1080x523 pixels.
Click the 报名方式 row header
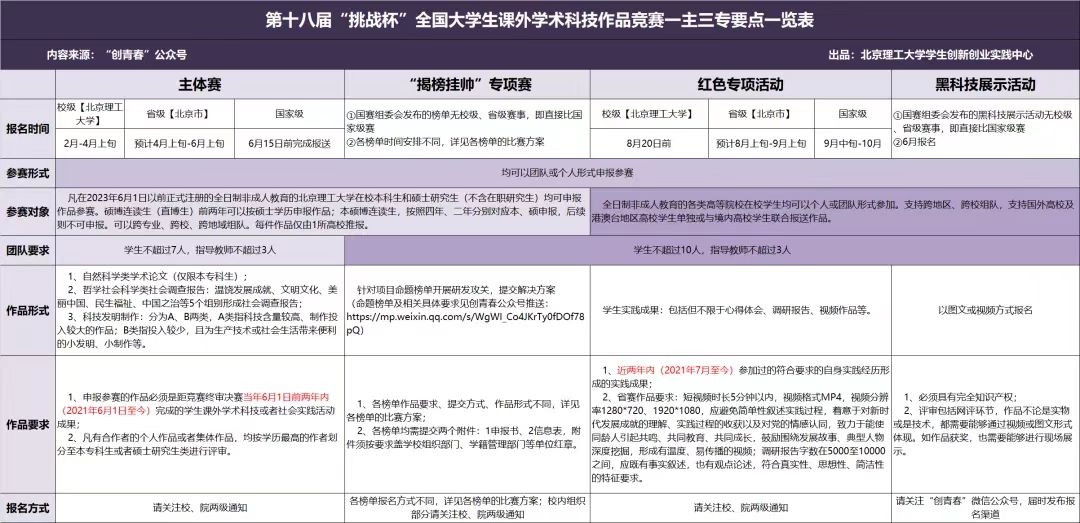pyautogui.click(x=27, y=506)
